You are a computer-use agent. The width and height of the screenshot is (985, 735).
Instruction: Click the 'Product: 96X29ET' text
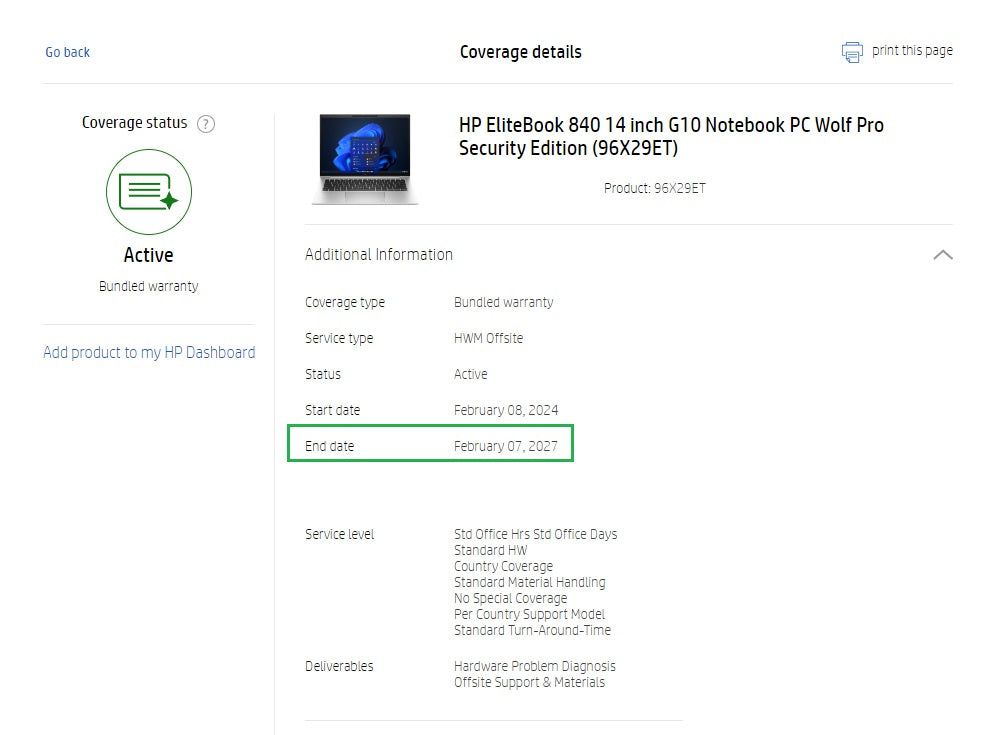coord(655,188)
